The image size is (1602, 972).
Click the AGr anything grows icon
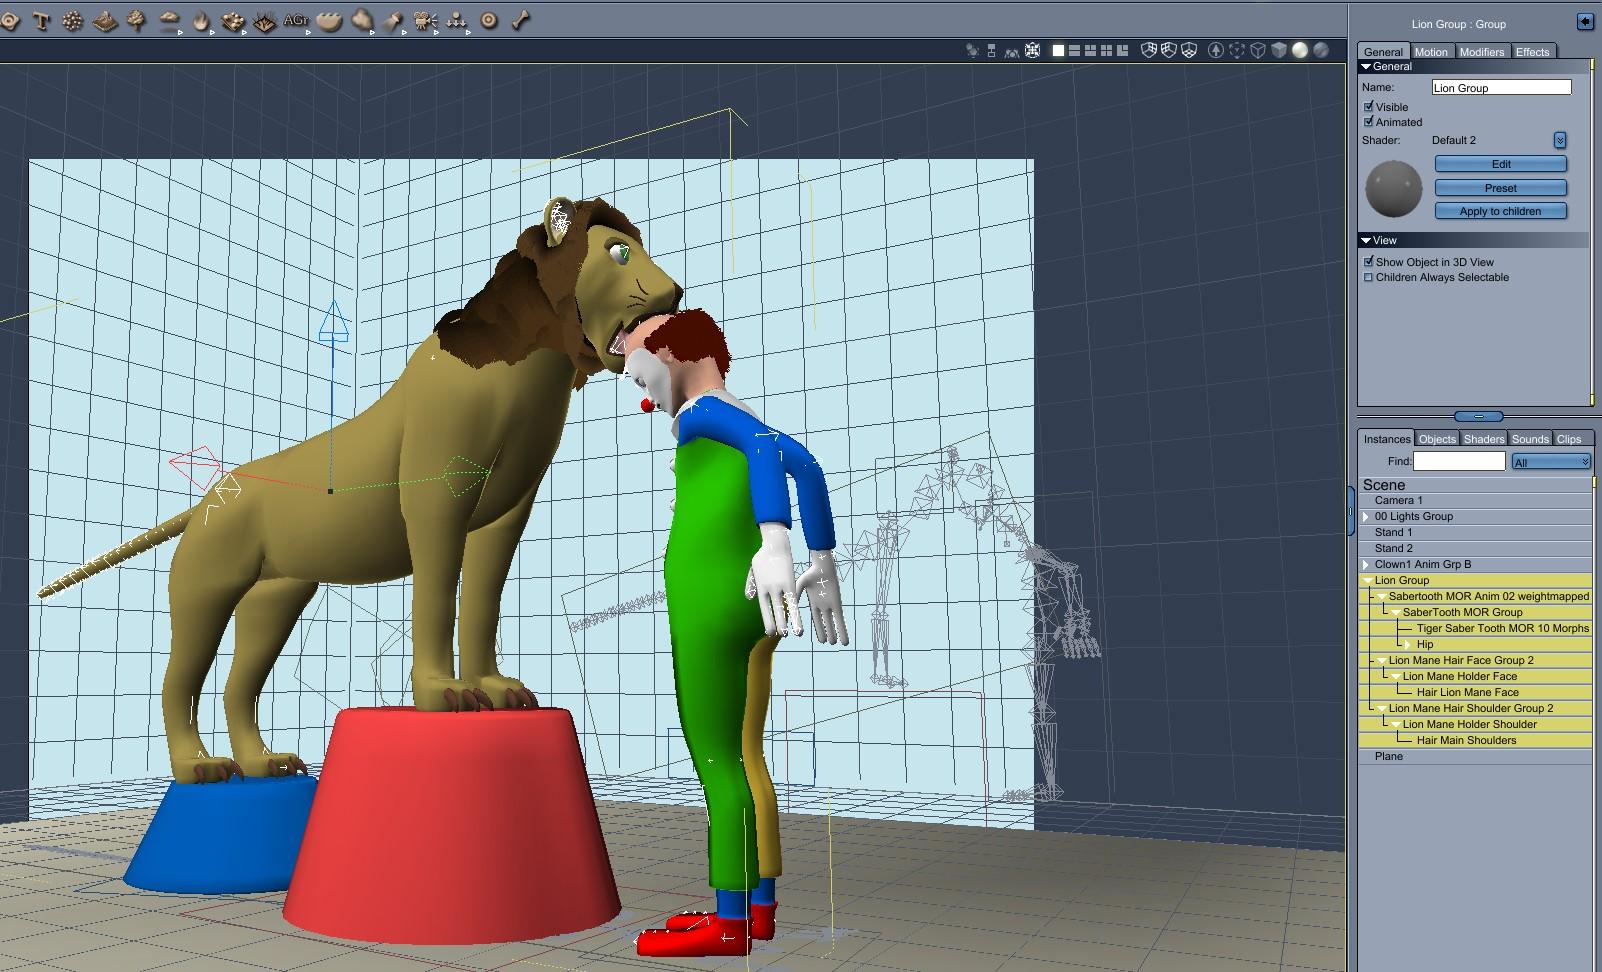[x=296, y=20]
